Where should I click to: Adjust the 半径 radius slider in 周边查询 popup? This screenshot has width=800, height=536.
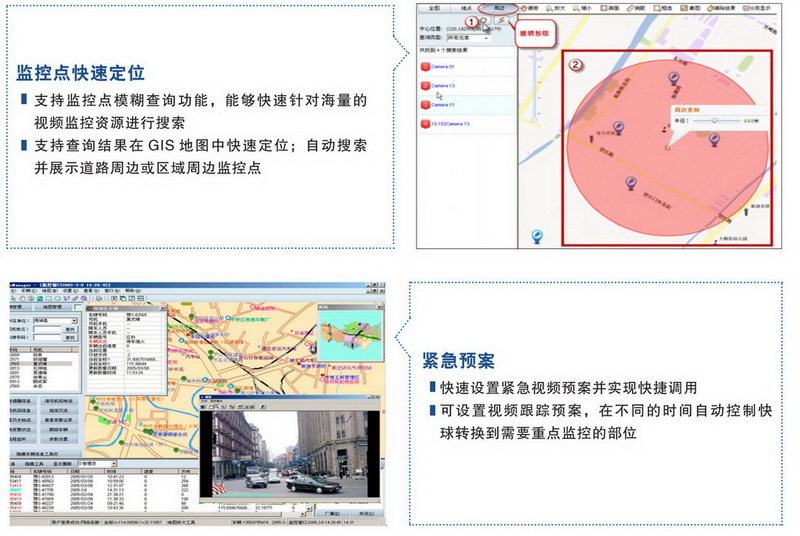[715, 121]
